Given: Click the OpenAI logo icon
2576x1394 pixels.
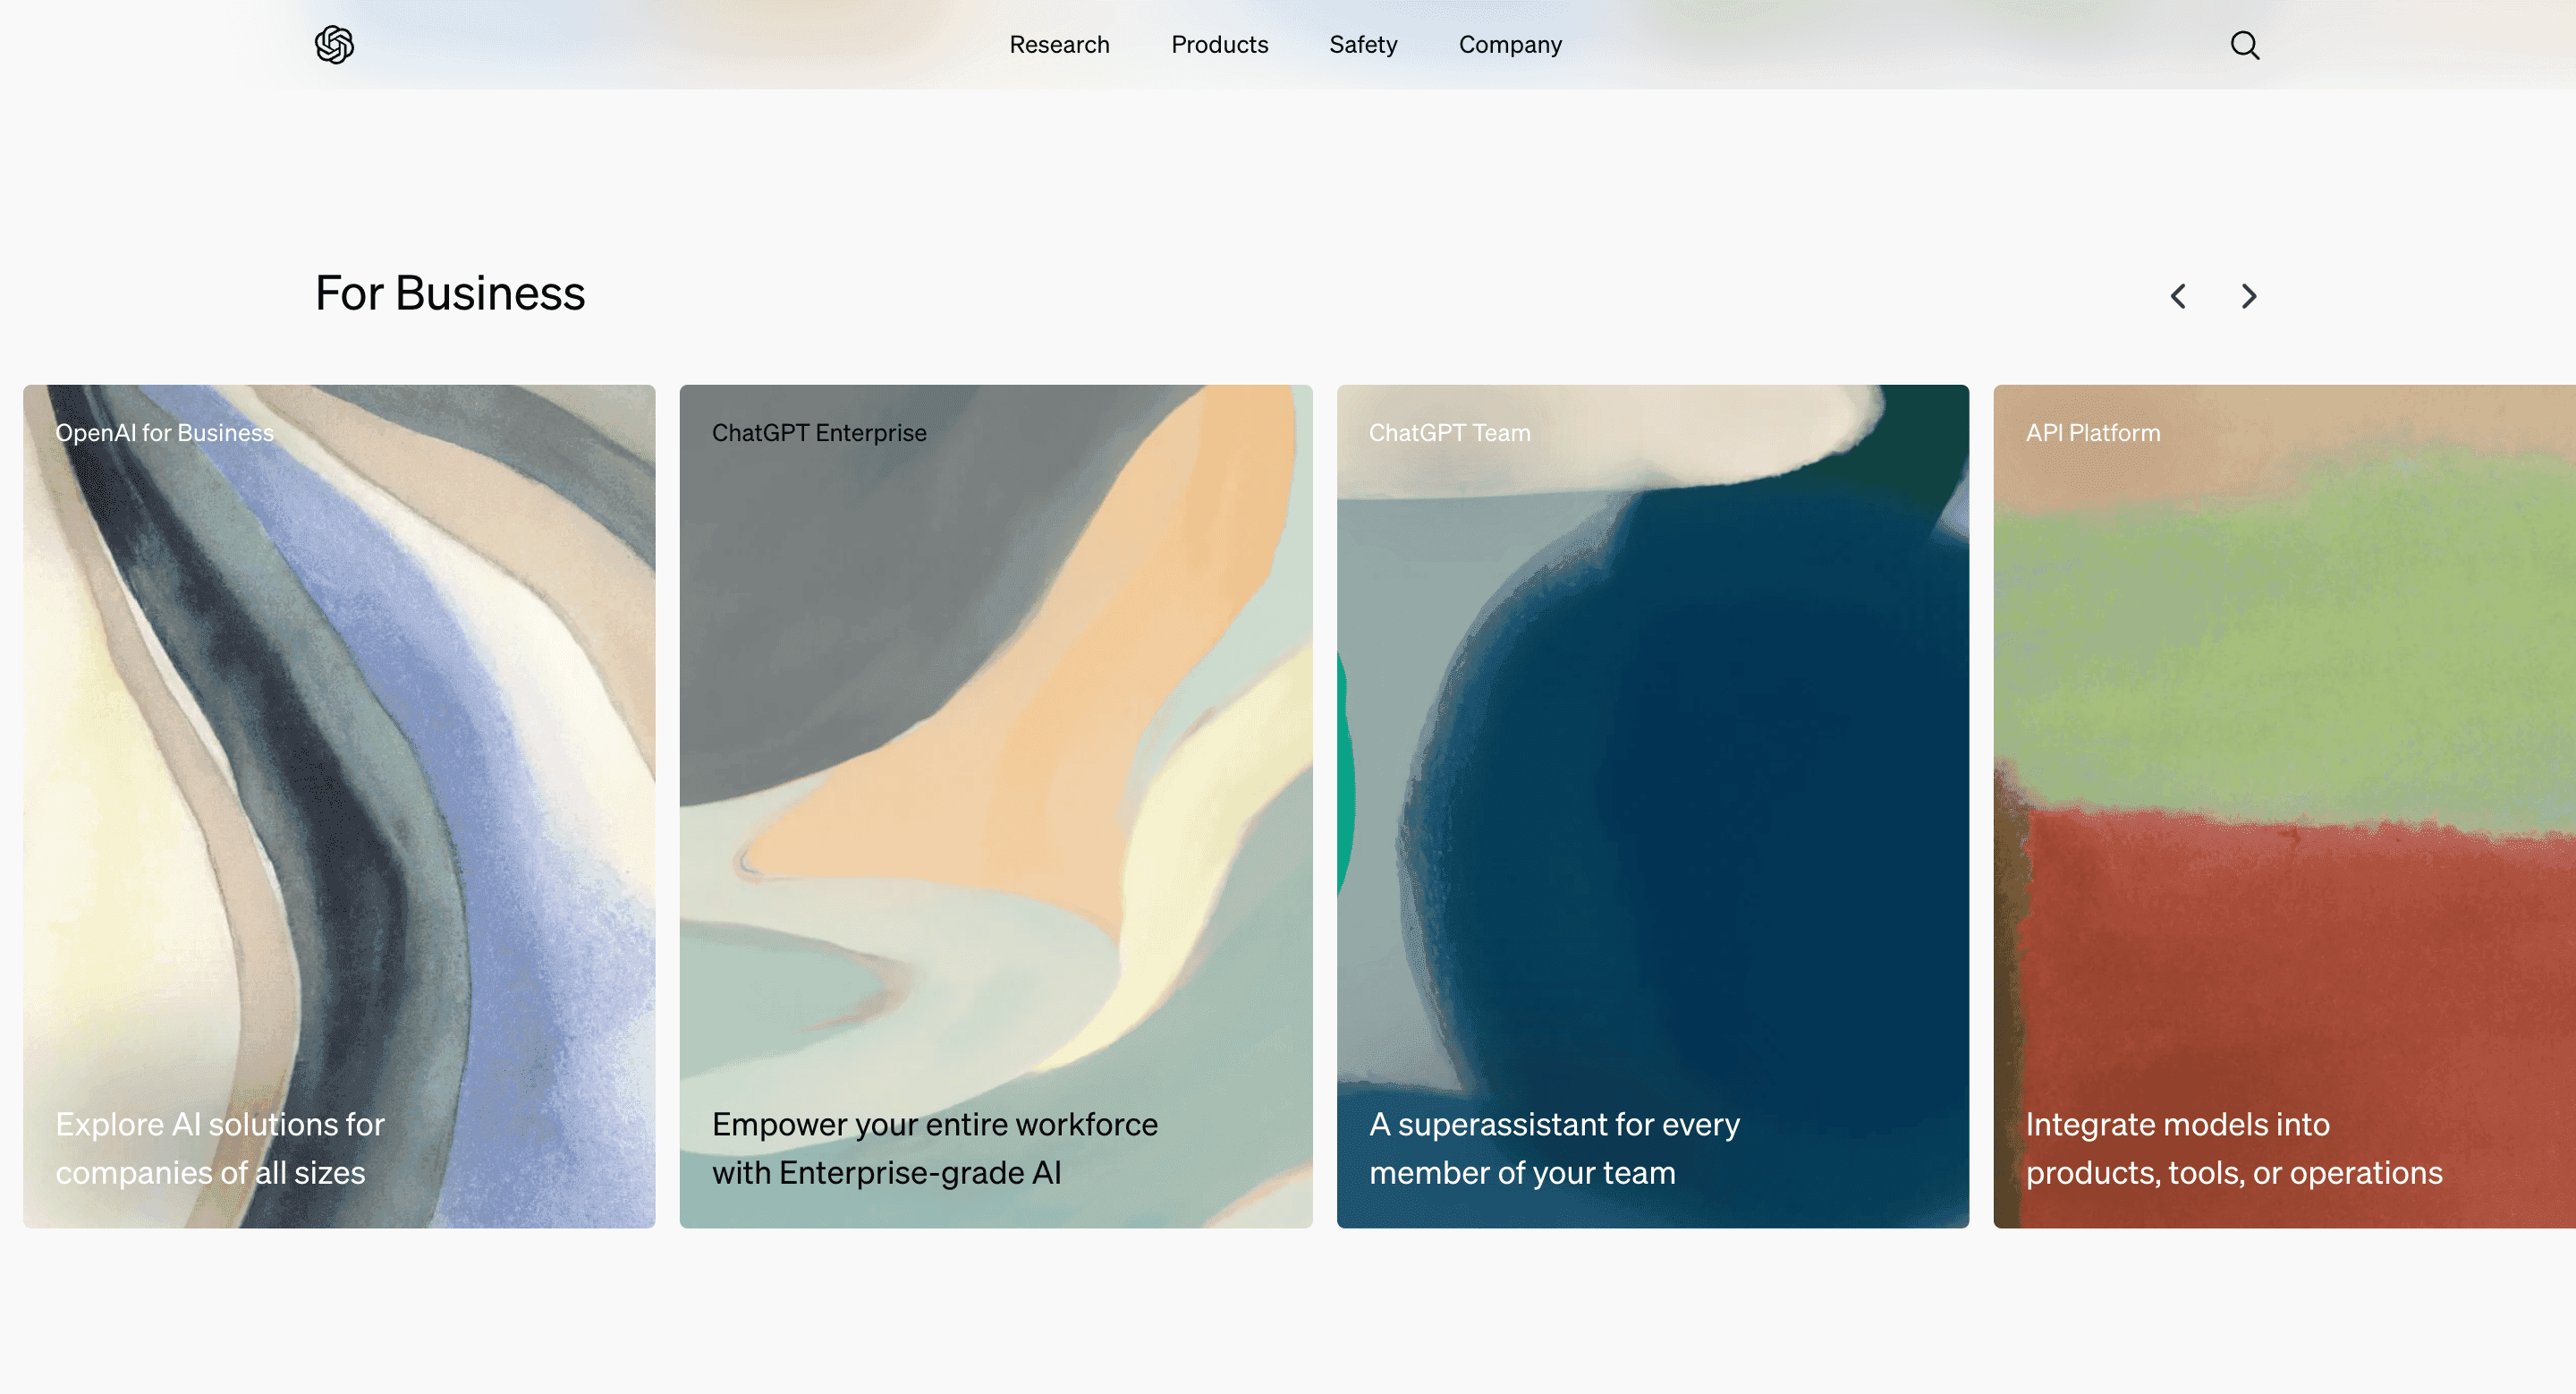Looking at the screenshot, I should pyautogui.click(x=334, y=45).
